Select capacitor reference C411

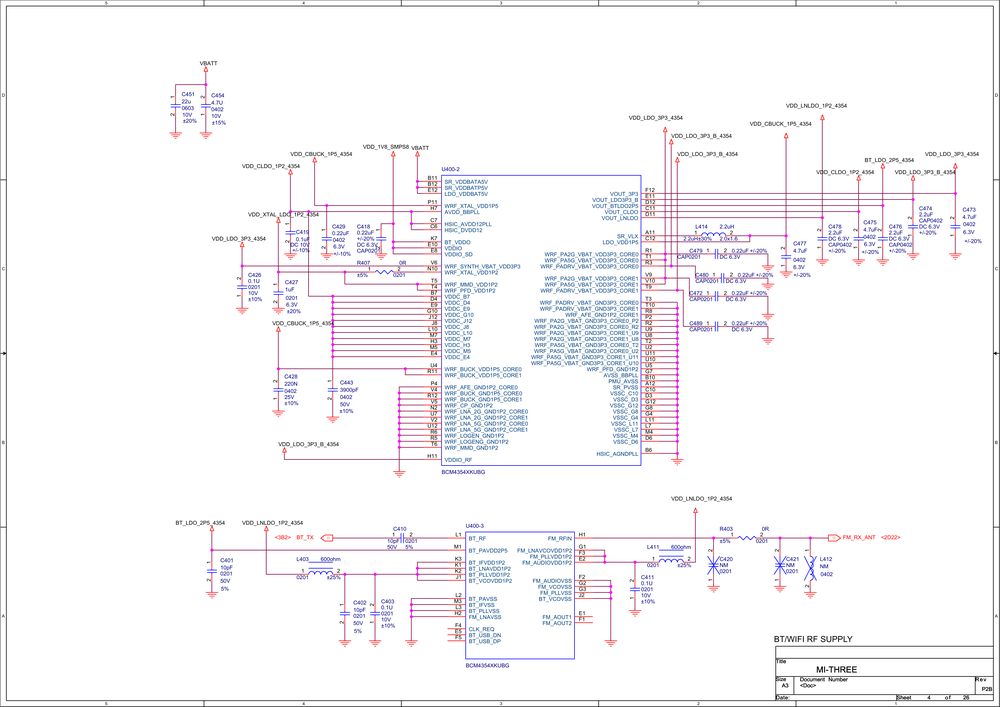click(647, 578)
